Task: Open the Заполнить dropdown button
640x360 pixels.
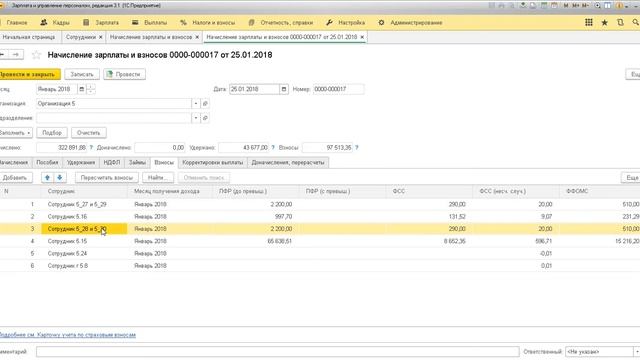Action: click(x=16, y=133)
